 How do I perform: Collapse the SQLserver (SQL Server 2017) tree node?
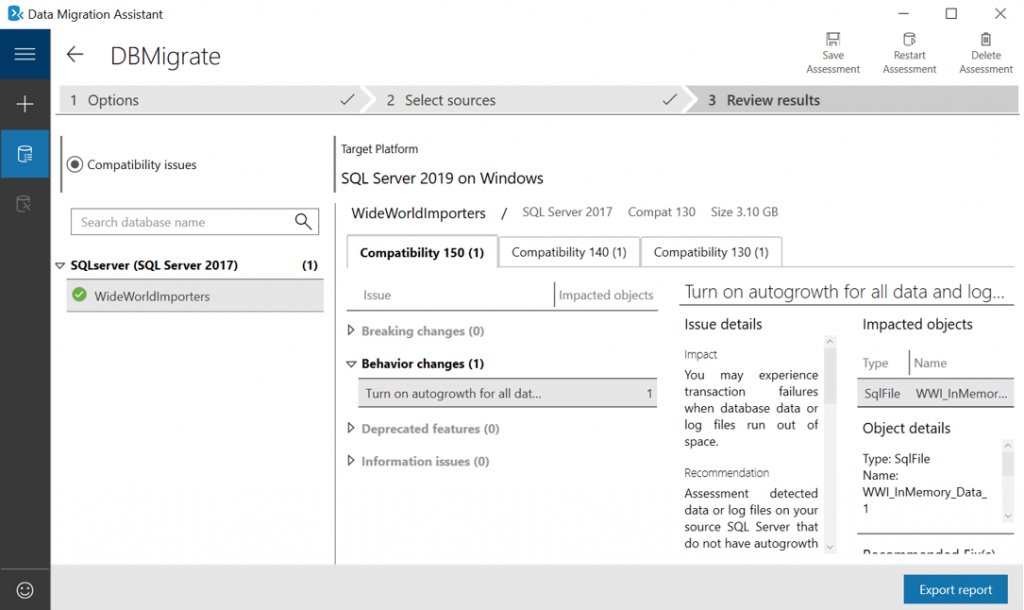coord(59,265)
